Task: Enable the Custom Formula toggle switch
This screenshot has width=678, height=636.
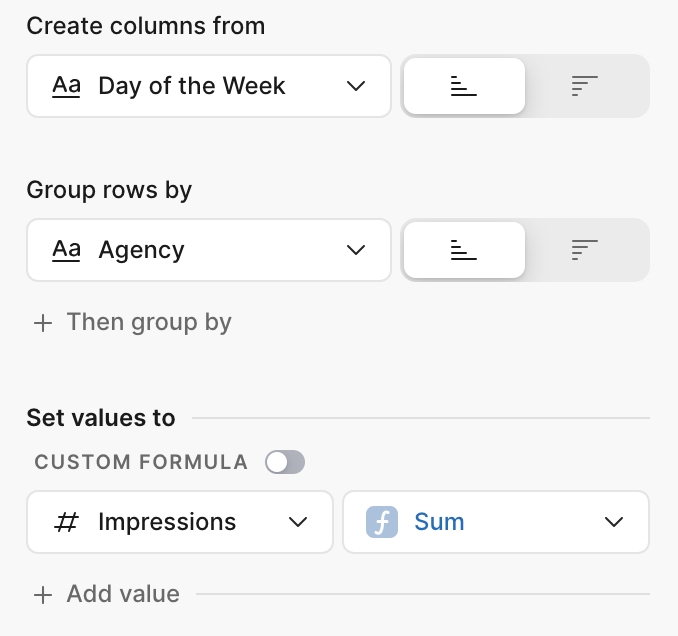Action: [285, 462]
